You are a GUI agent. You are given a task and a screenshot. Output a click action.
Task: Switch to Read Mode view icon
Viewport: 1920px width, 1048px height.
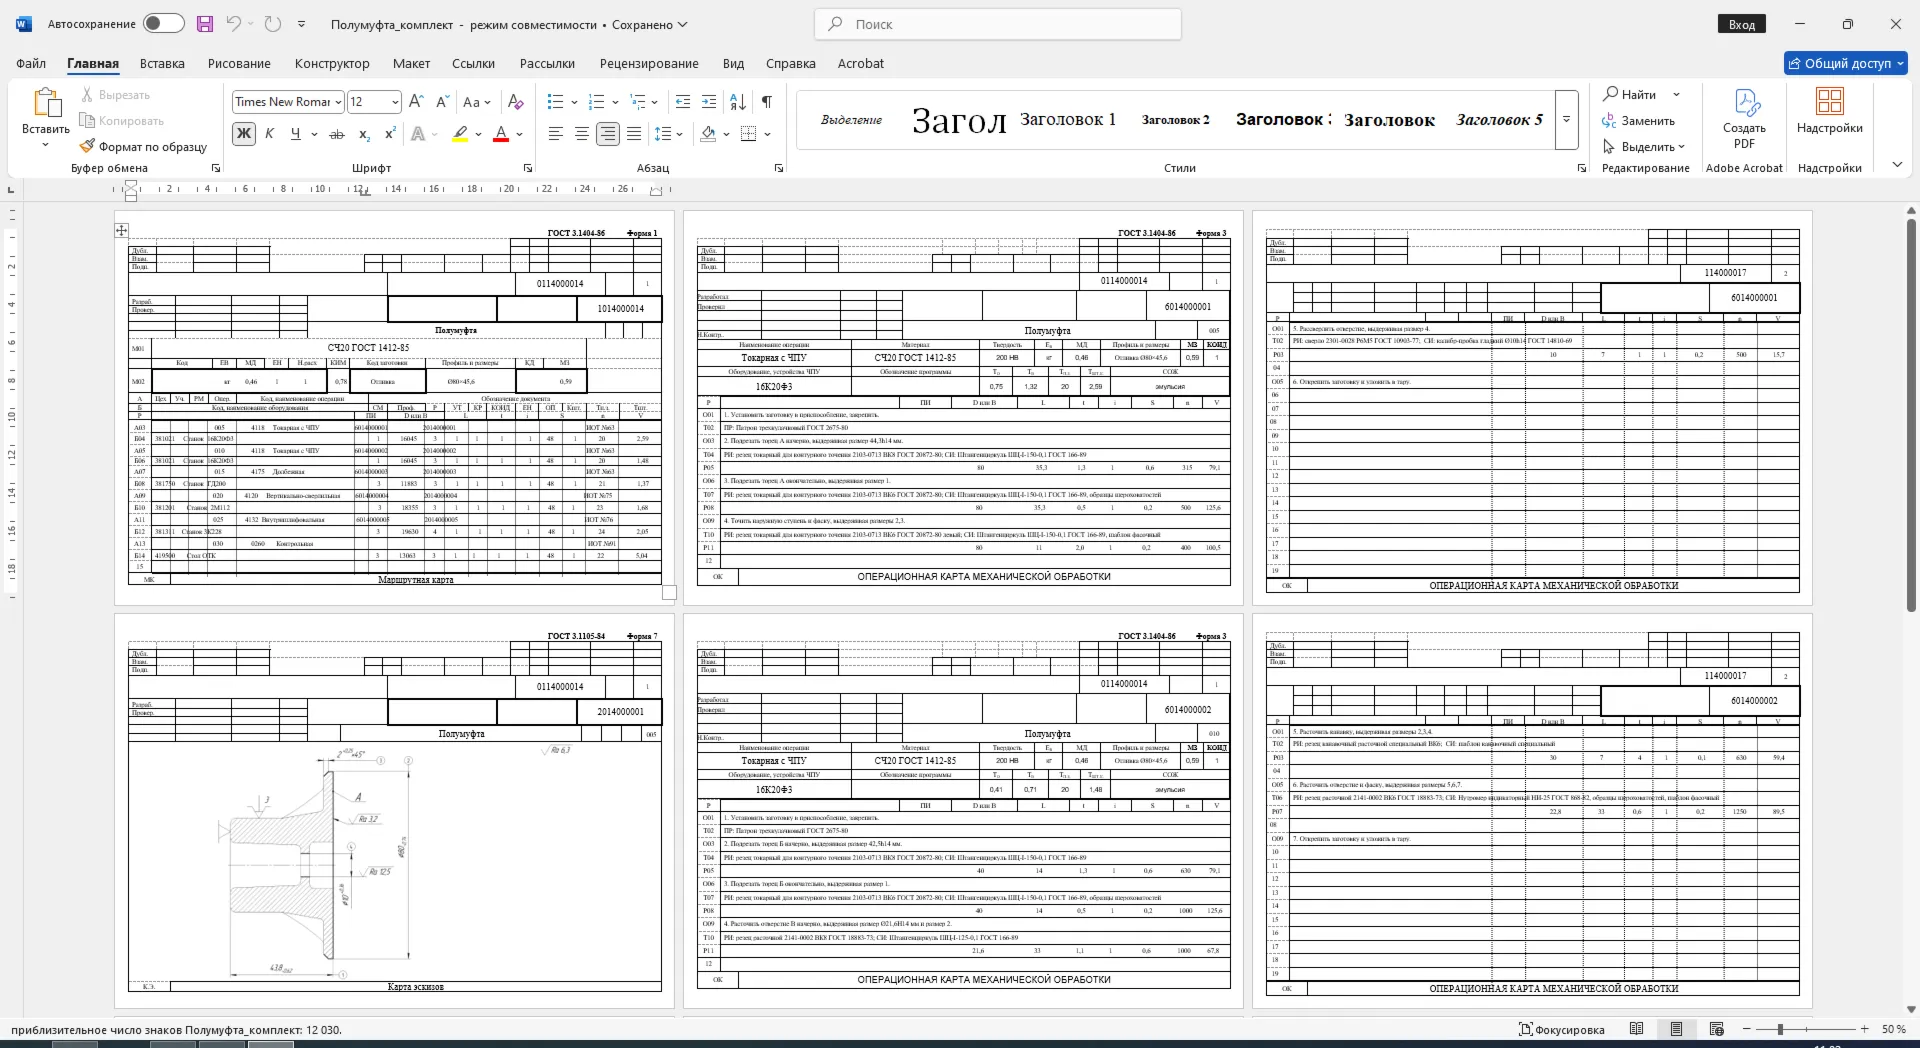(1636, 1029)
